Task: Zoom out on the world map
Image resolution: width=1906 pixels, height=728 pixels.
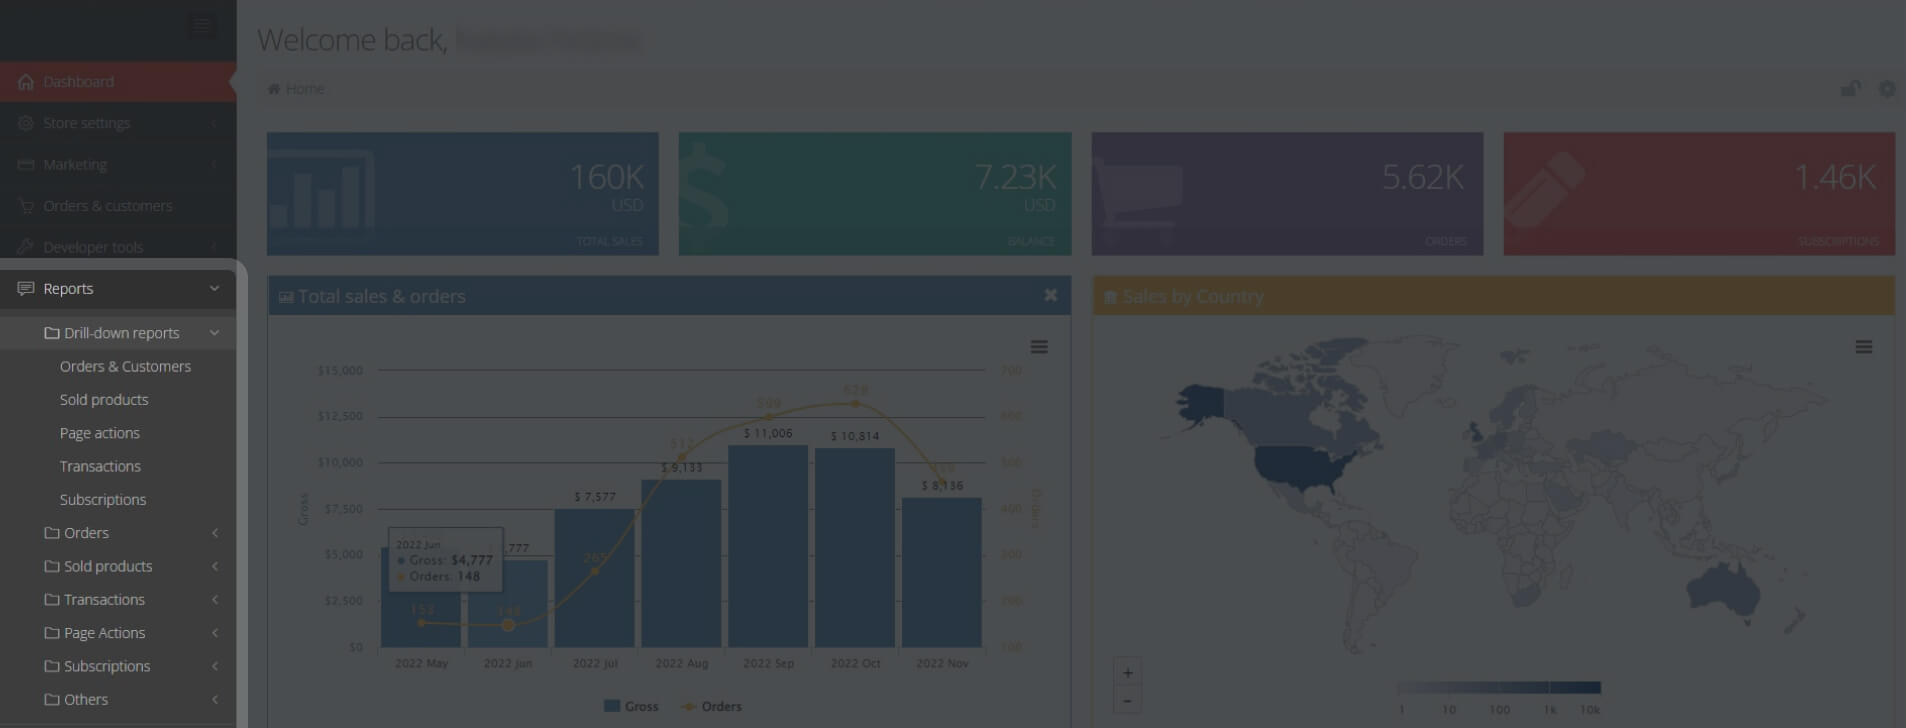Action: pos(1128,700)
